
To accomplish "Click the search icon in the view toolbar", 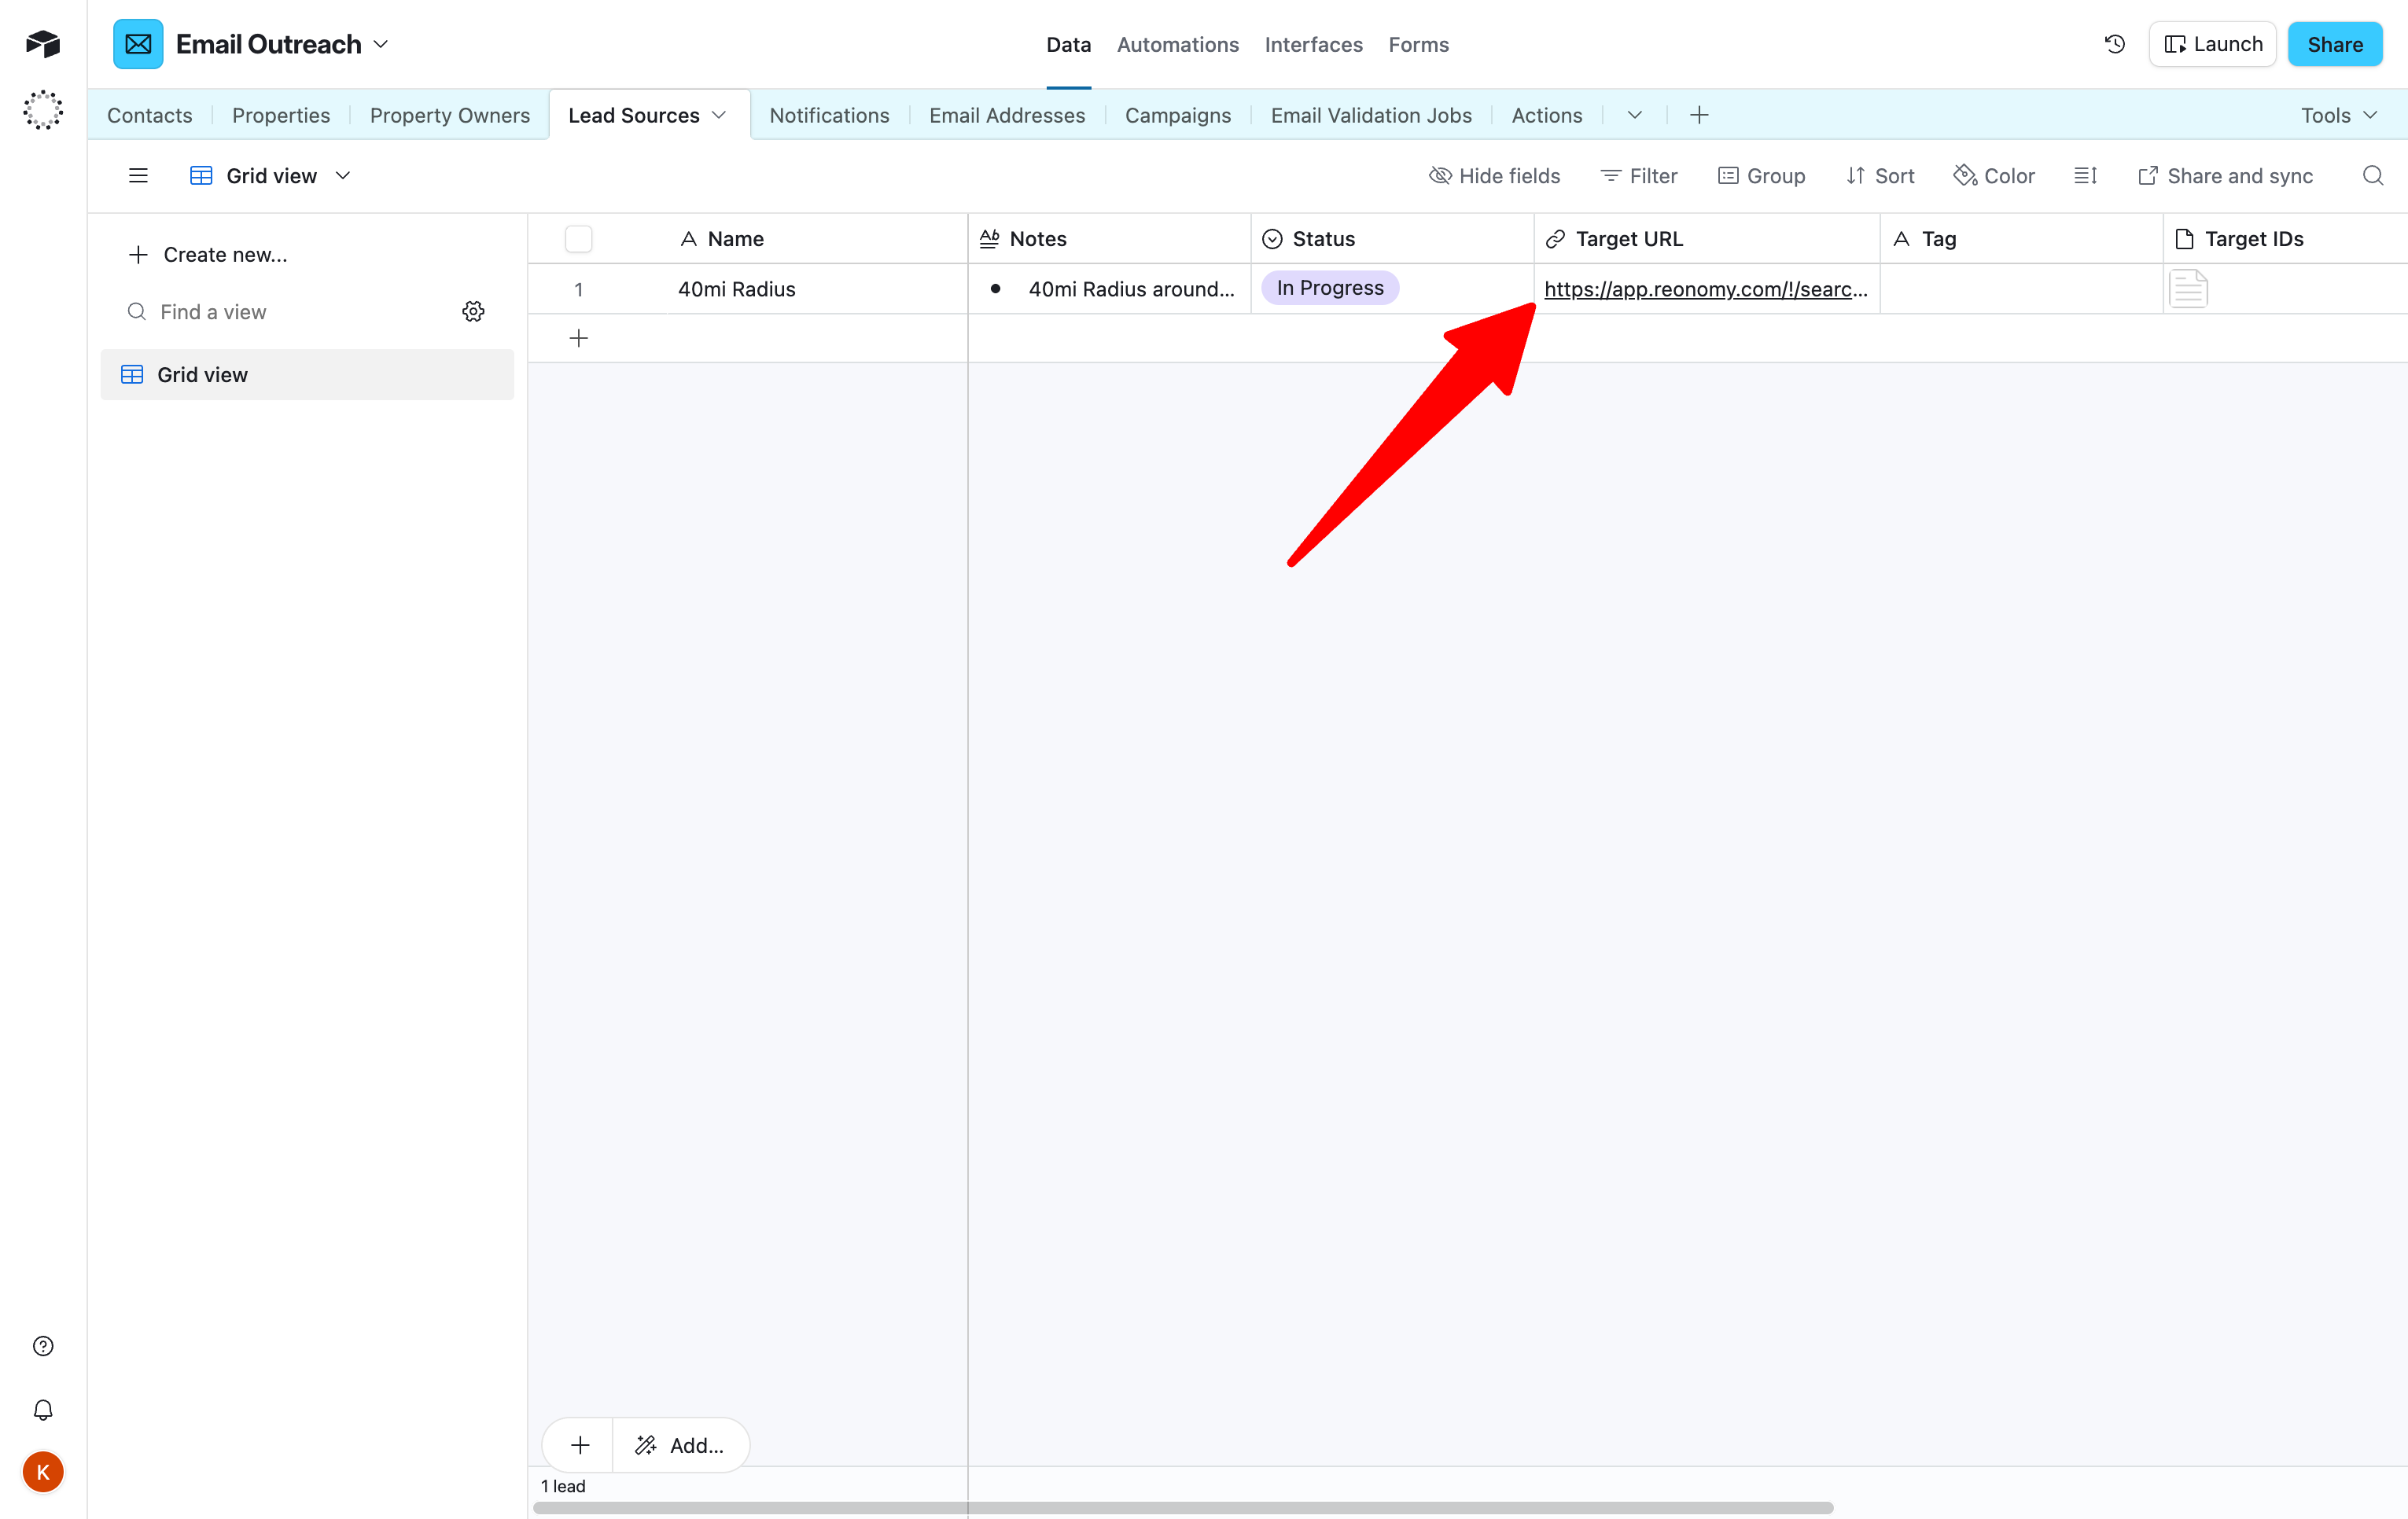I will tap(2372, 175).
